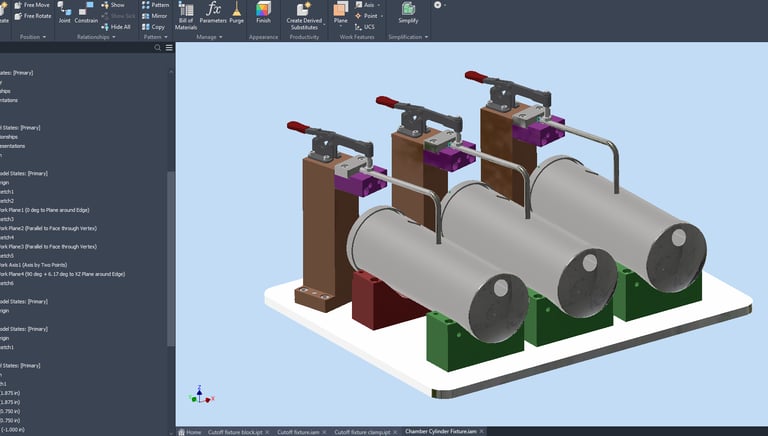Click the Purge tool icon
The height and width of the screenshot is (436, 768).
[x=236, y=12]
